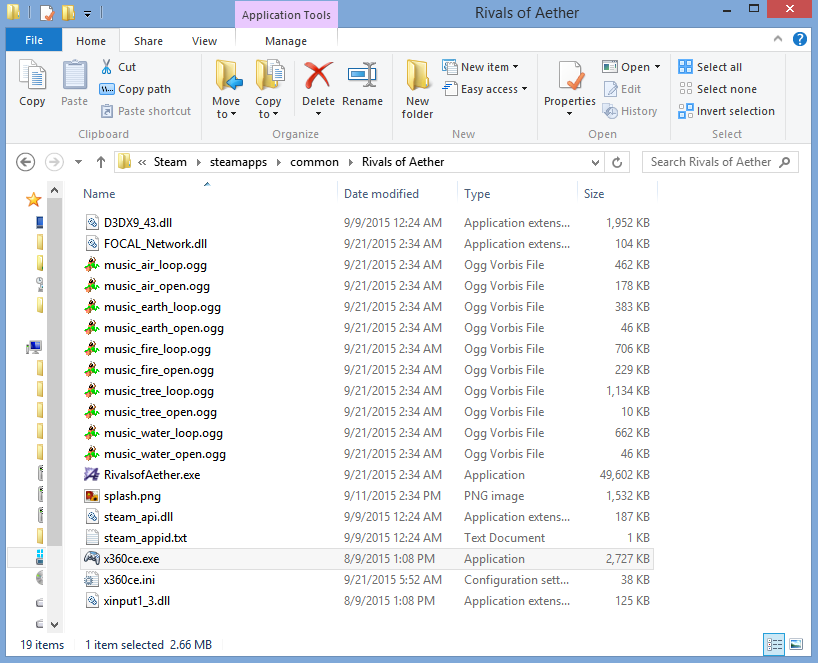Select the RivalsofAether.exe file

click(366, 475)
